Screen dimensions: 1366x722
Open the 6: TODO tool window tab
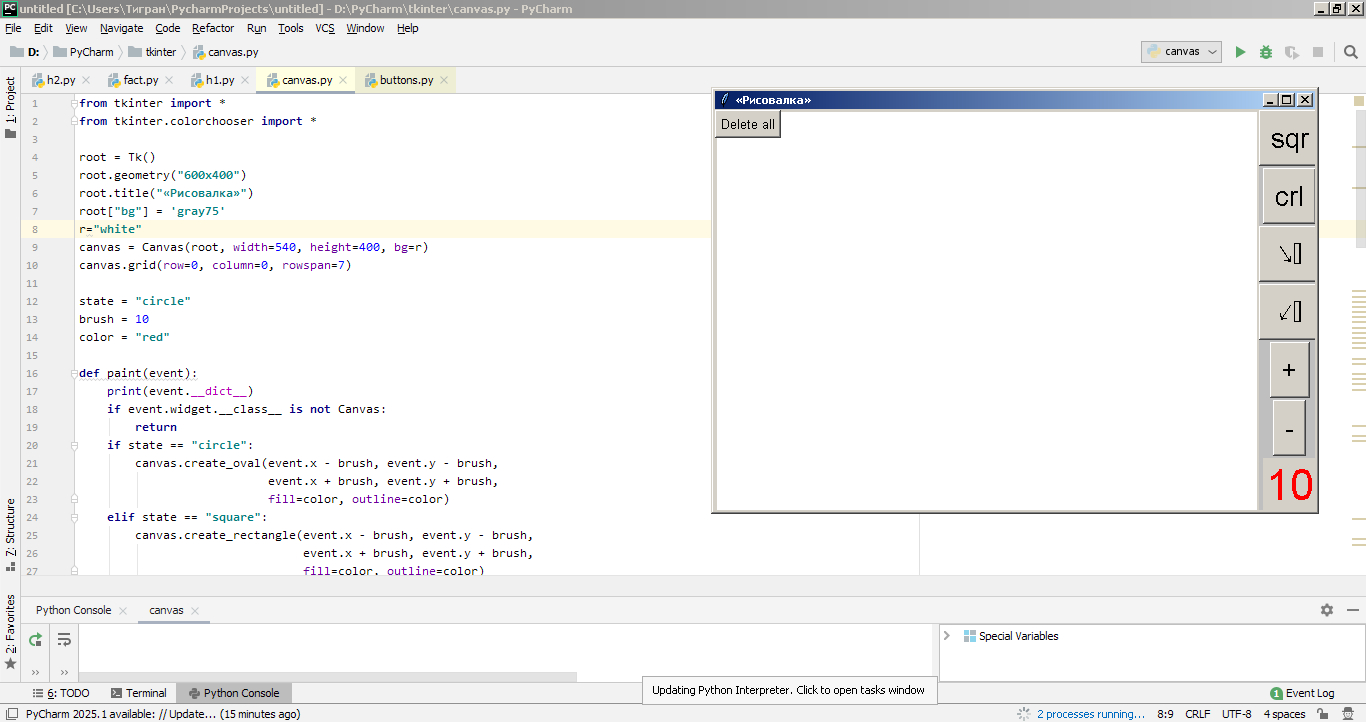[x=61, y=693]
